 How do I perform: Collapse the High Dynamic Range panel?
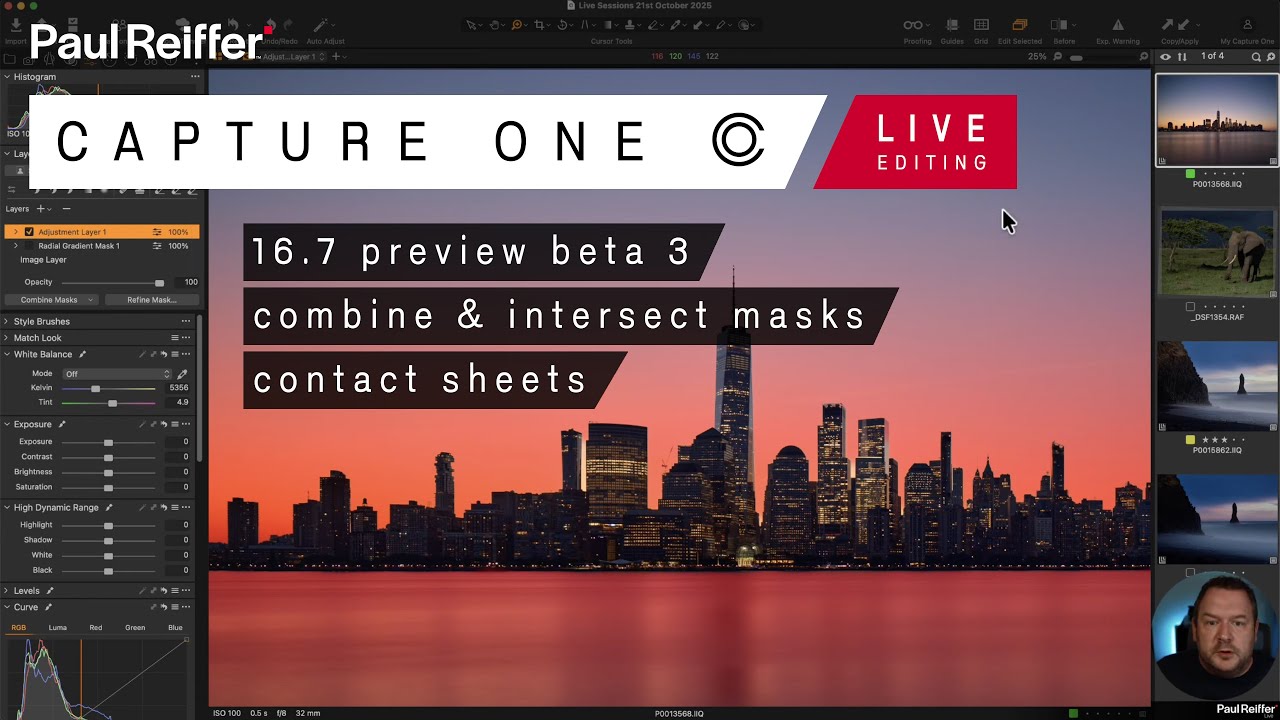tap(7, 508)
